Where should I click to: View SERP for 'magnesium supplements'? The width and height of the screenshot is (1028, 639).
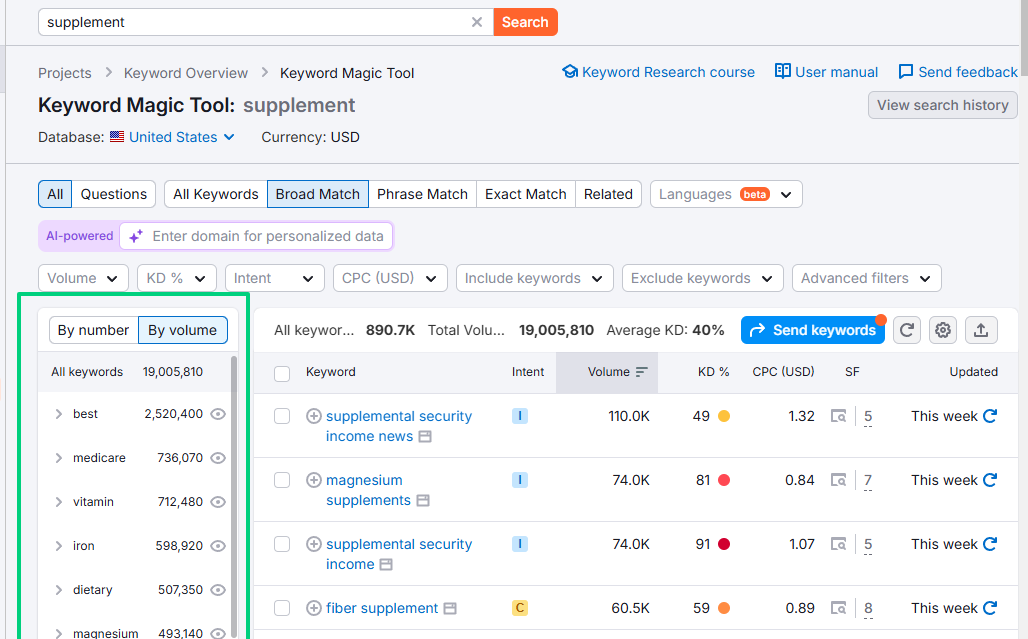(838, 480)
